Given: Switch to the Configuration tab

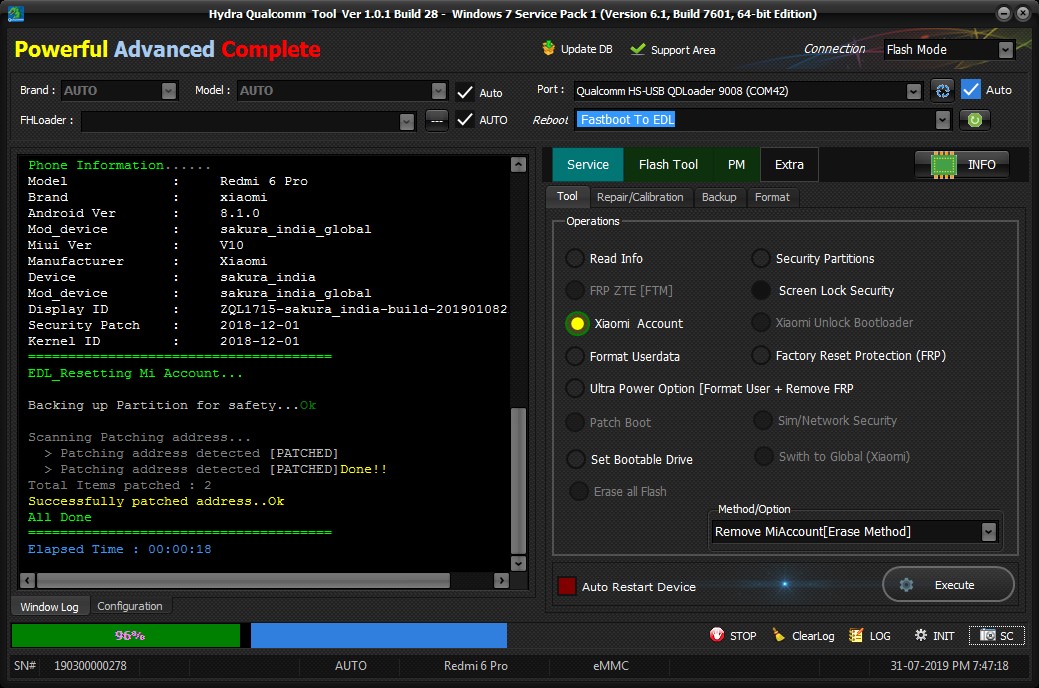Looking at the screenshot, I should [x=130, y=606].
